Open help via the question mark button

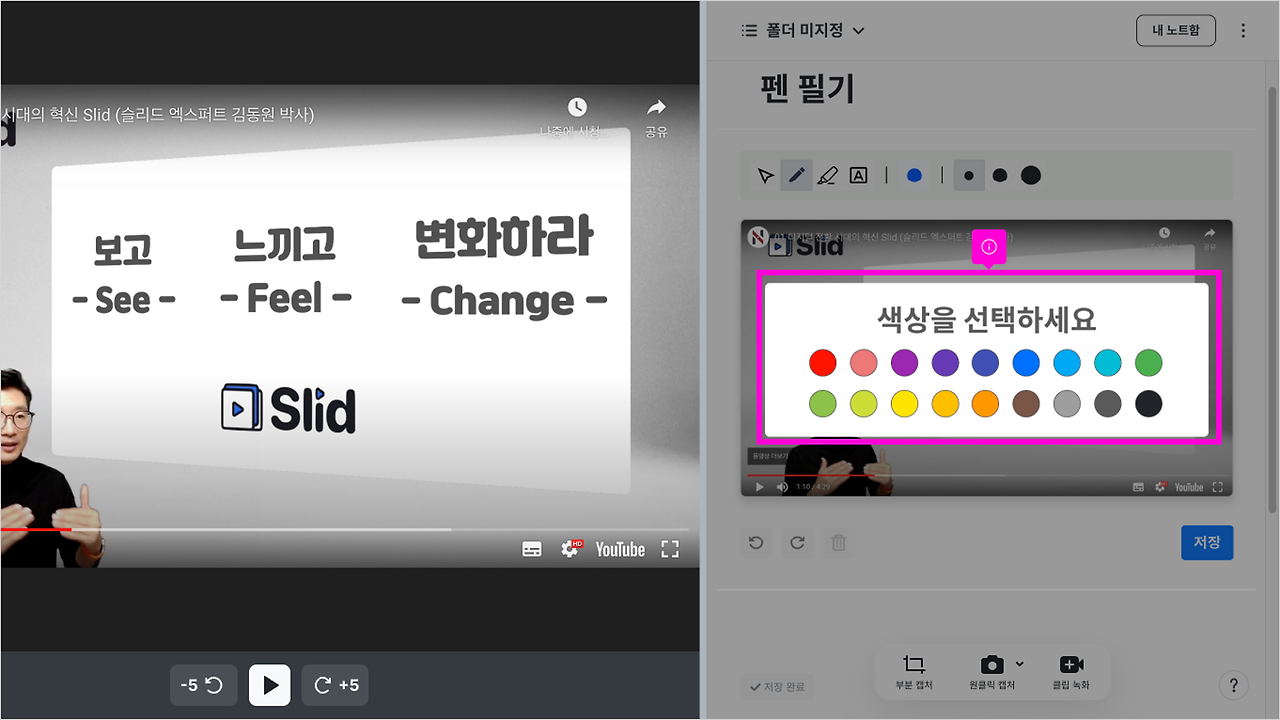pos(1233,685)
